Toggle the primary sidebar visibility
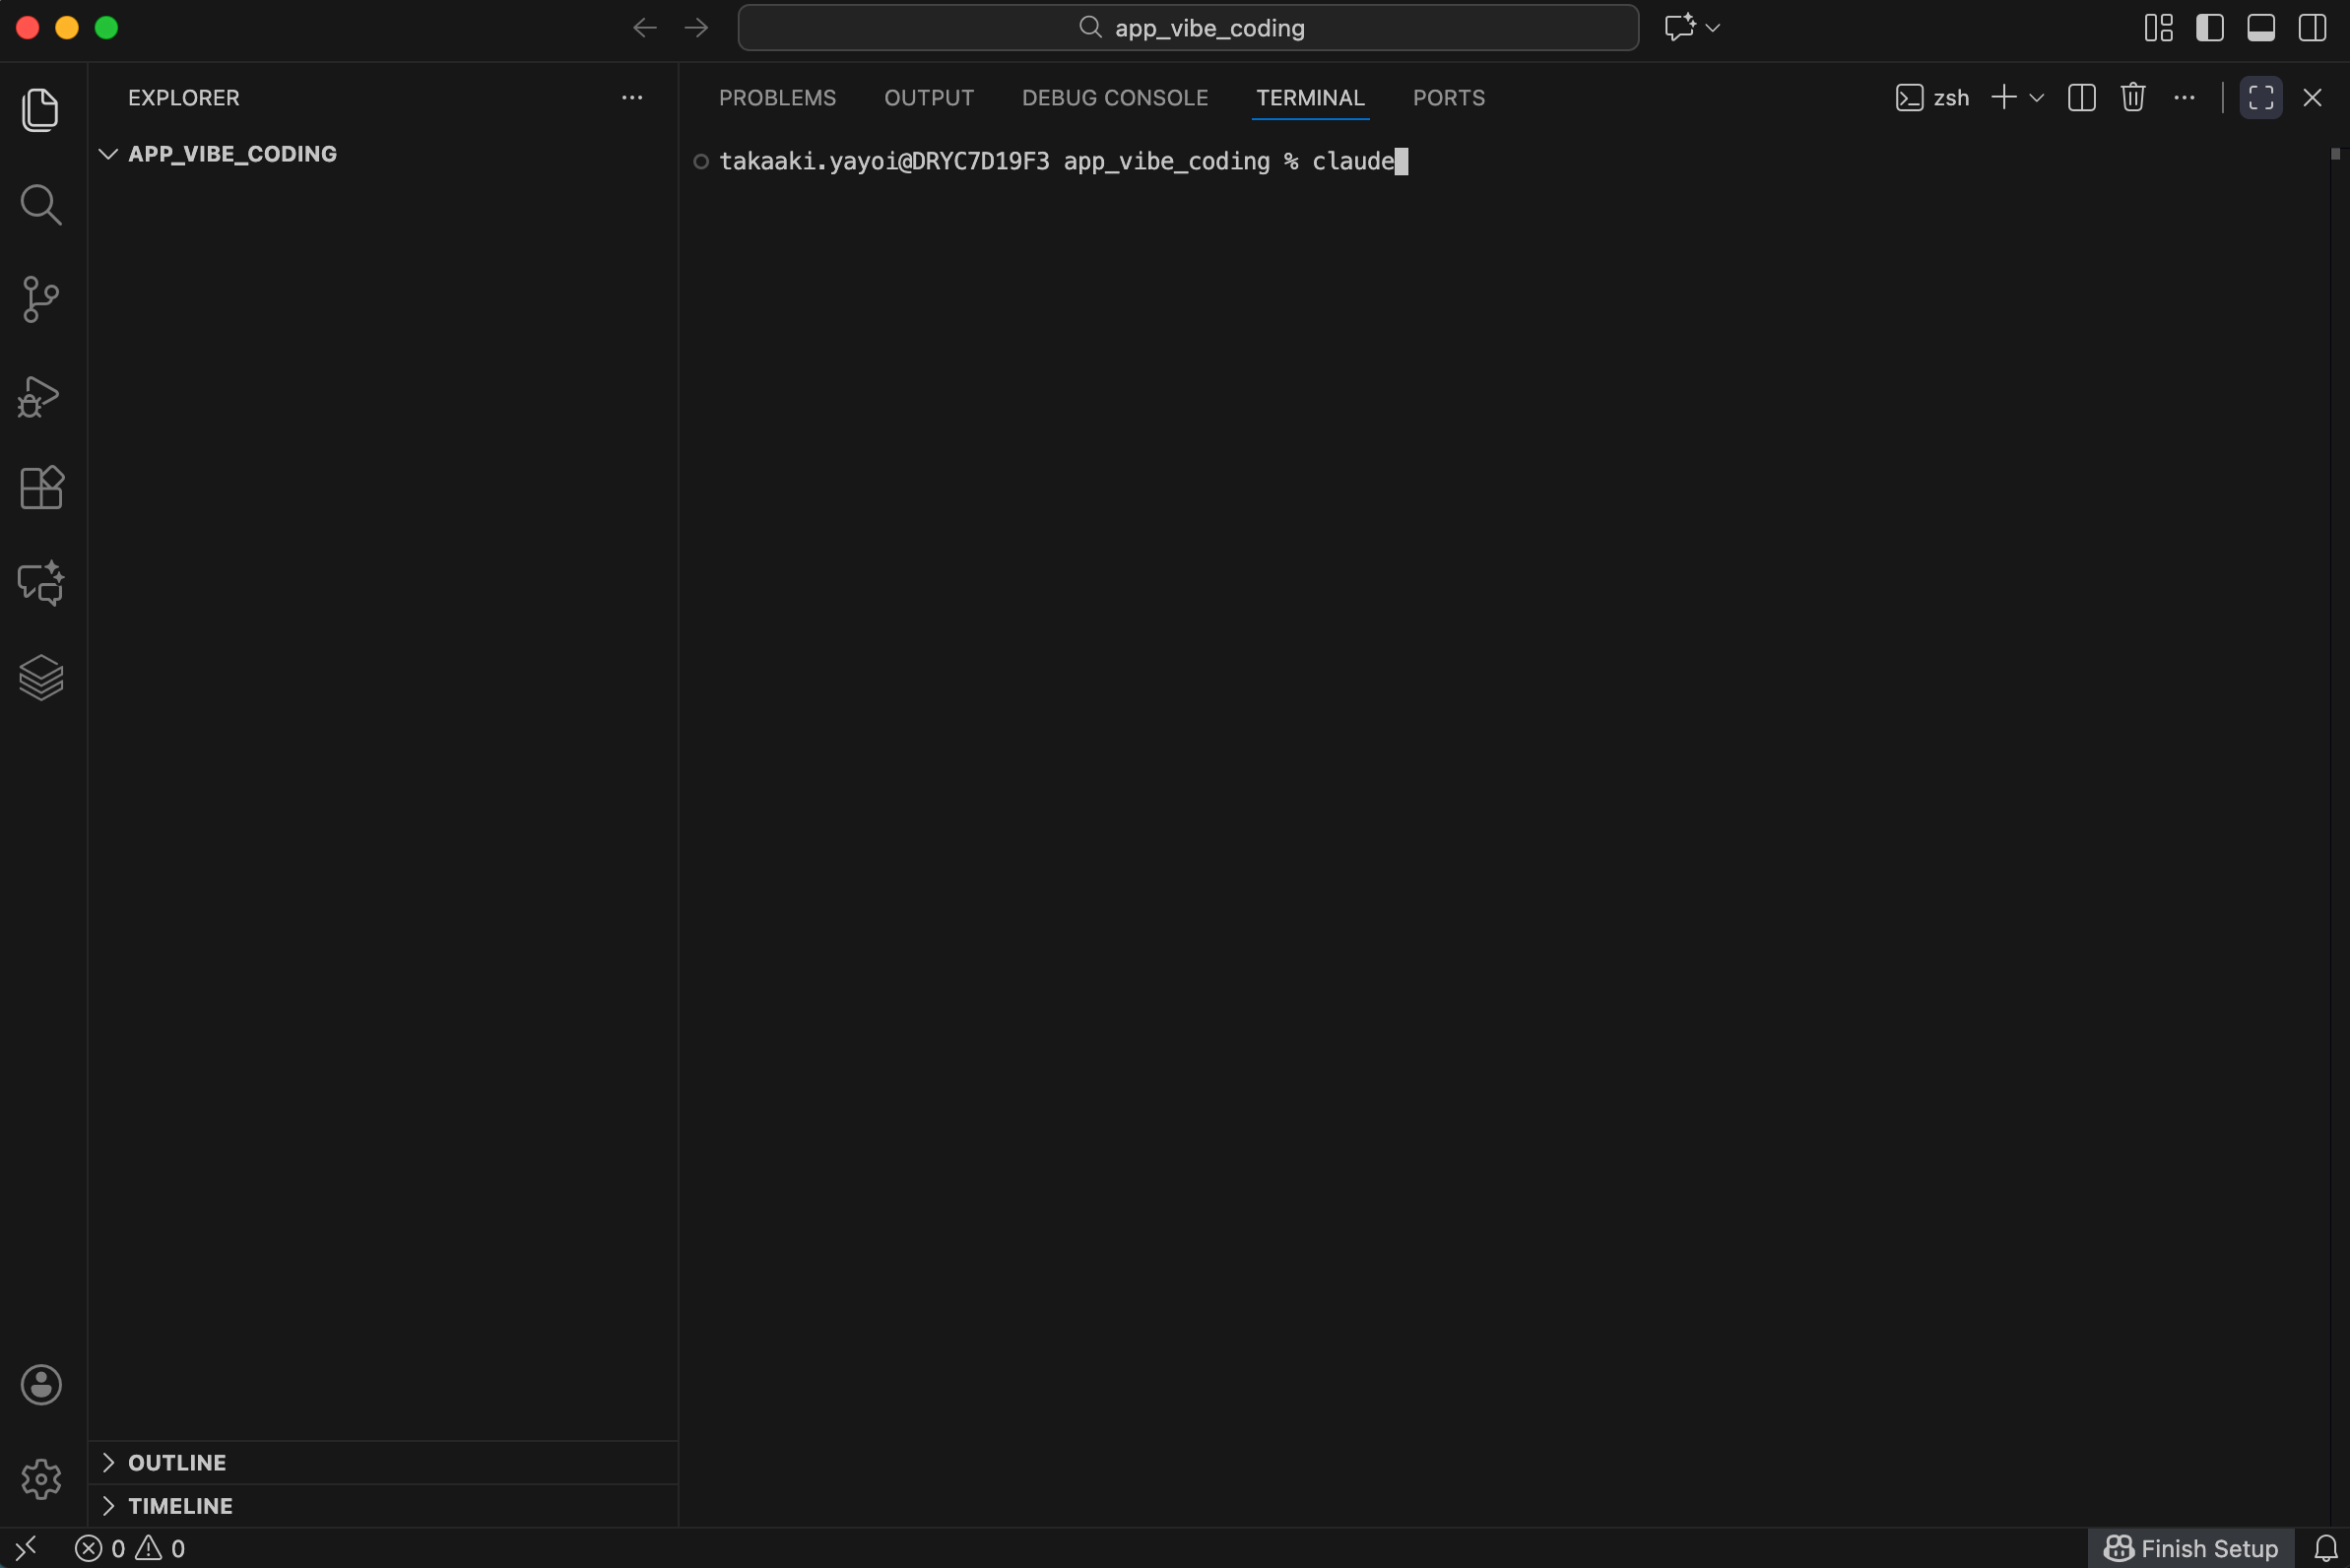The width and height of the screenshot is (2350, 1568). pyautogui.click(x=2210, y=27)
